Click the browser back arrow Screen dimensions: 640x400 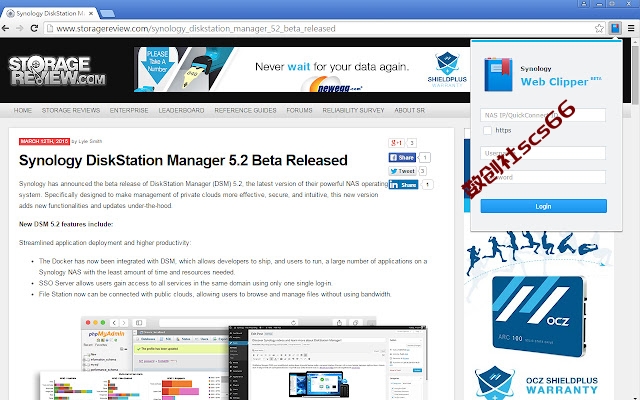pyautogui.click(x=6, y=28)
